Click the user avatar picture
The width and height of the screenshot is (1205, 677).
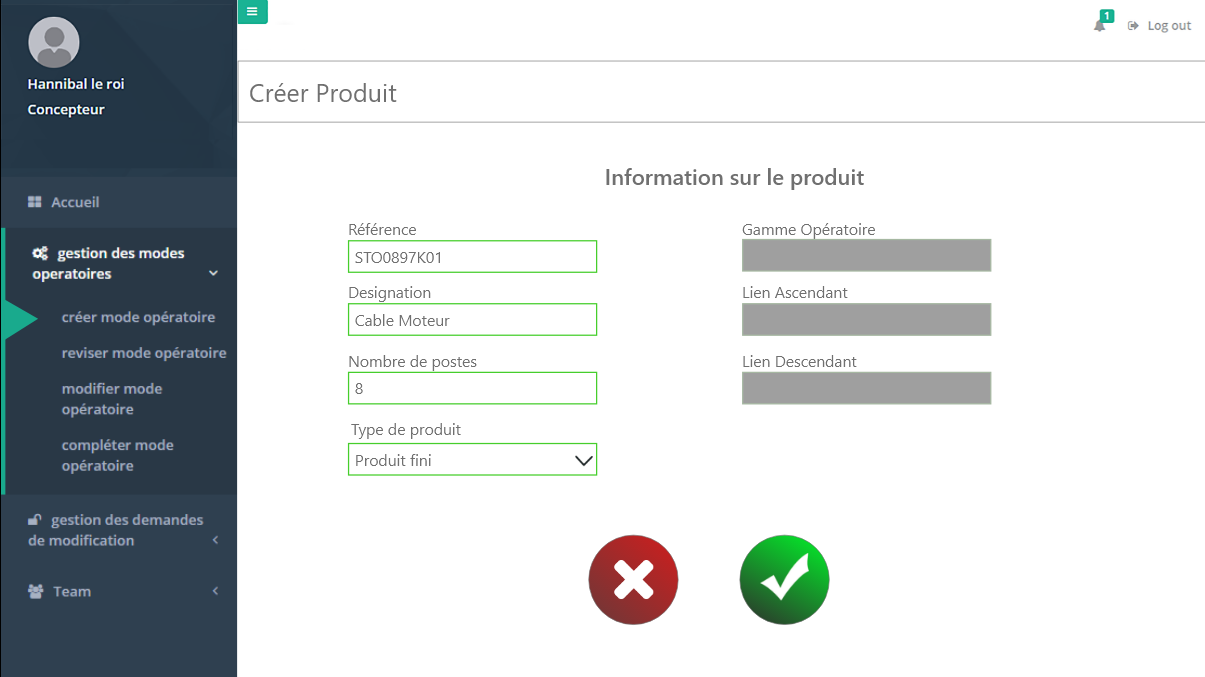point(54,42)
